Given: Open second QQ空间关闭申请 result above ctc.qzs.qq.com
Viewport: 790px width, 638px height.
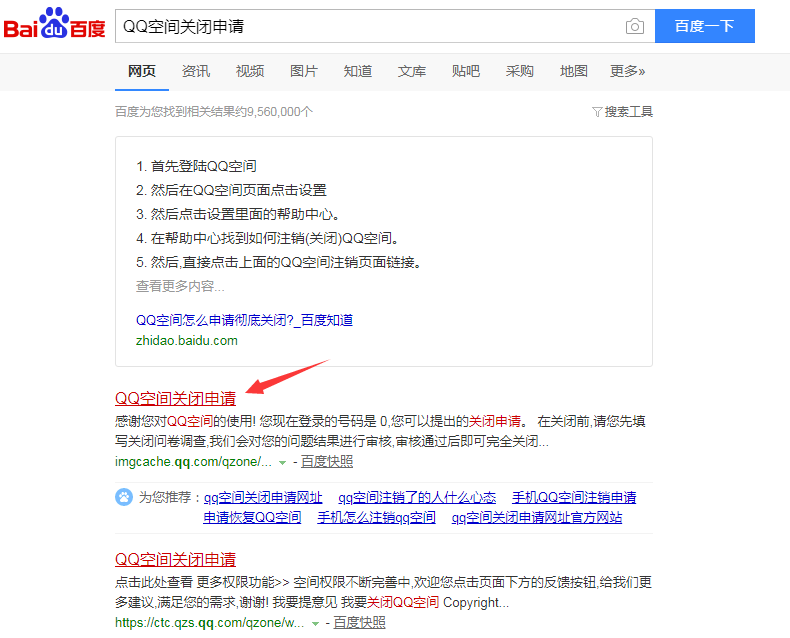Looking at the screenshot, I should [x=175, y=559].
